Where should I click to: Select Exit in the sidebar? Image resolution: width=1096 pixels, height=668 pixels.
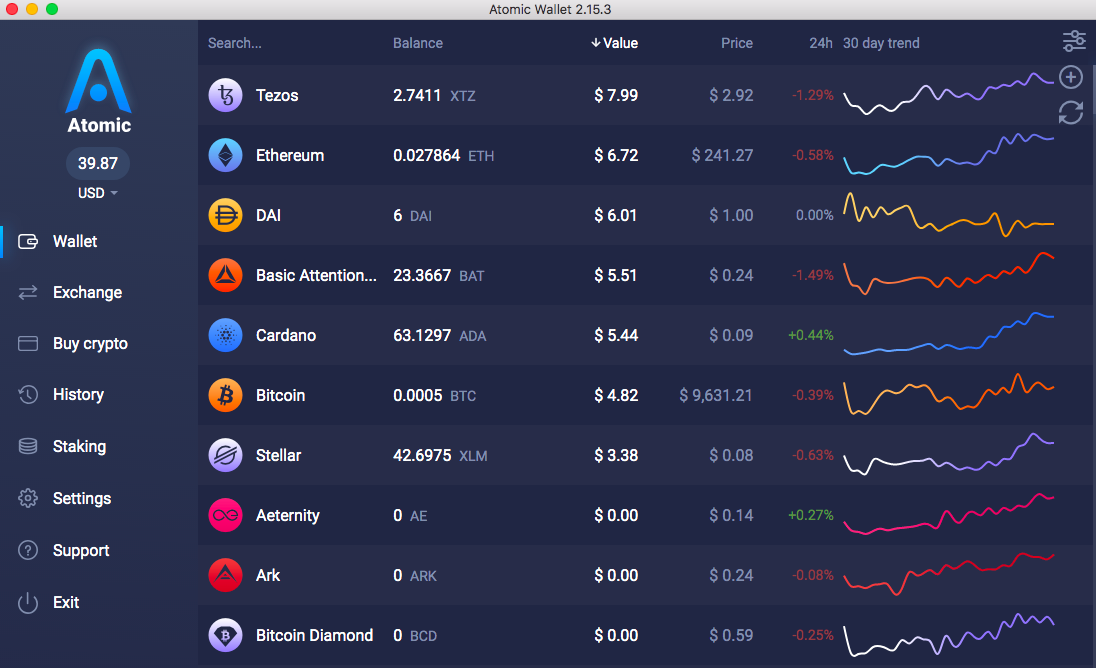pyautogui.click(x=66, y=602)
